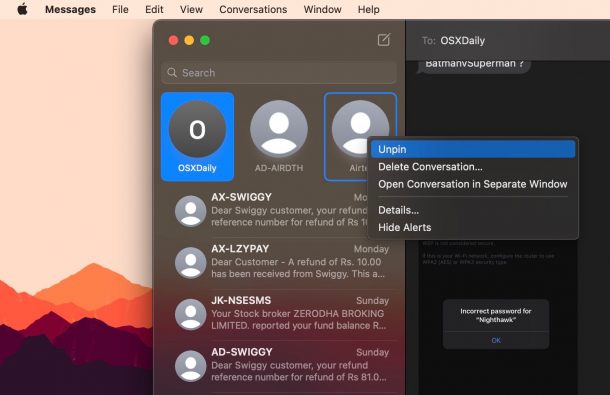Open the Apple menu logo
This screenshot has width=610, height=395.
tap(23, 9)
